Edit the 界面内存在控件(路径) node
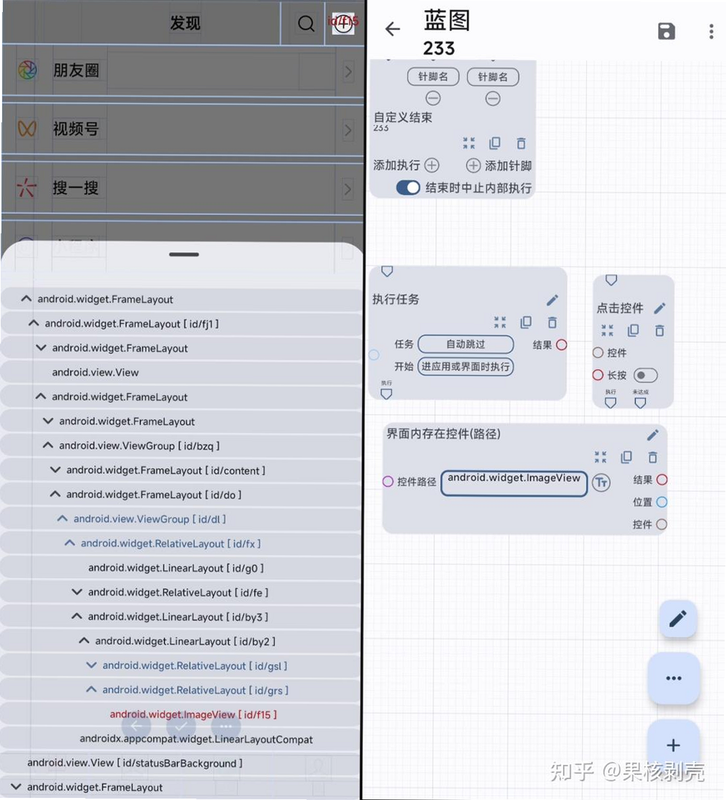This screenshot has width=726, height=800. click(x=653, y=435)
